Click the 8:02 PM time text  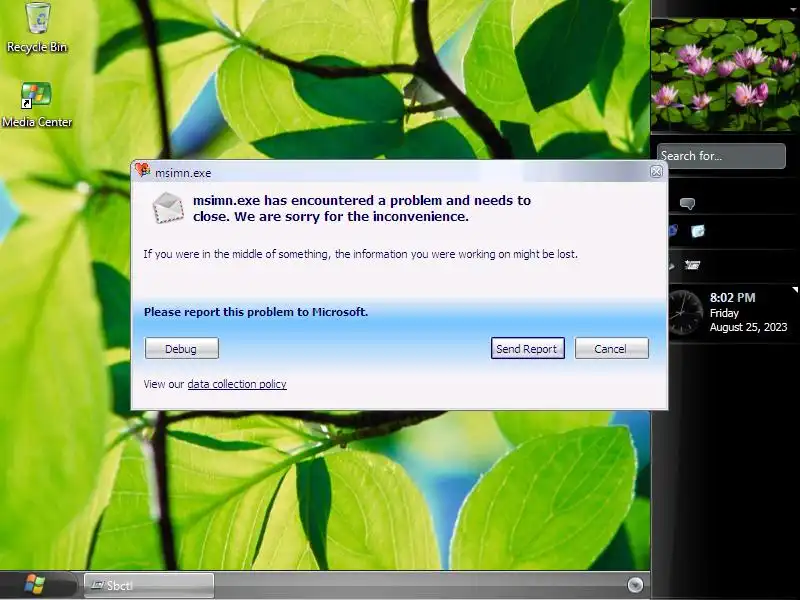coord(732,297)
